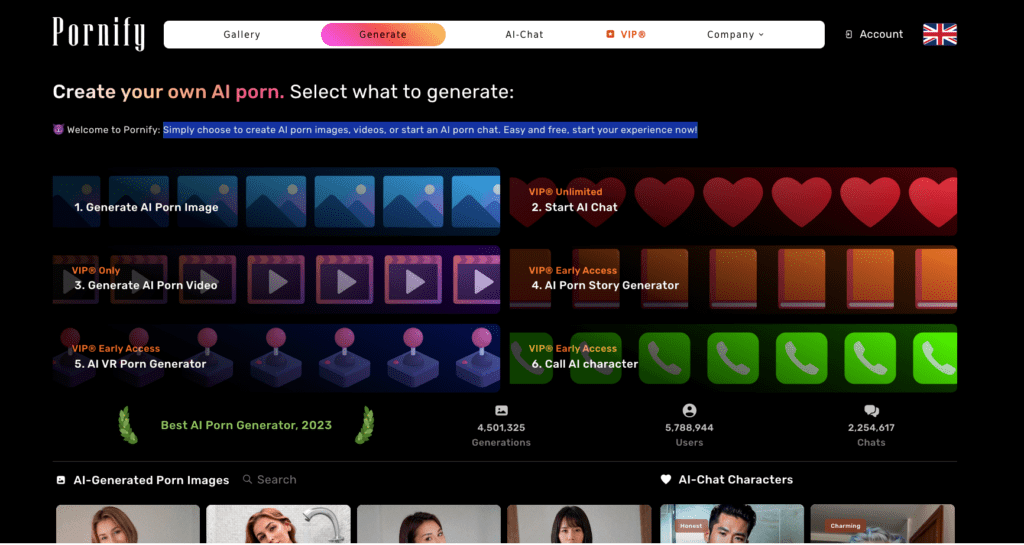Click the Users profile icon
1024x545 pixels.
click(689, 411)
